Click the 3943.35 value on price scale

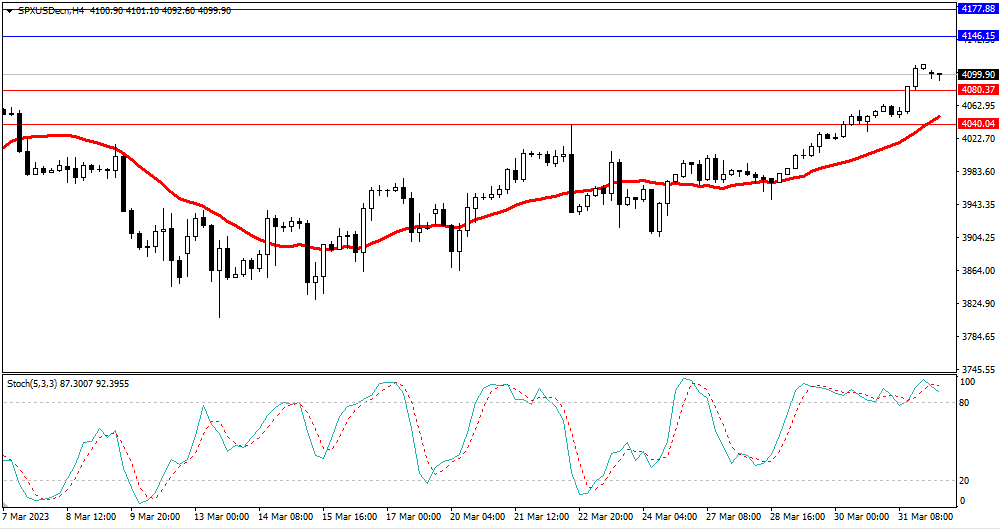(x=978, y=205)
